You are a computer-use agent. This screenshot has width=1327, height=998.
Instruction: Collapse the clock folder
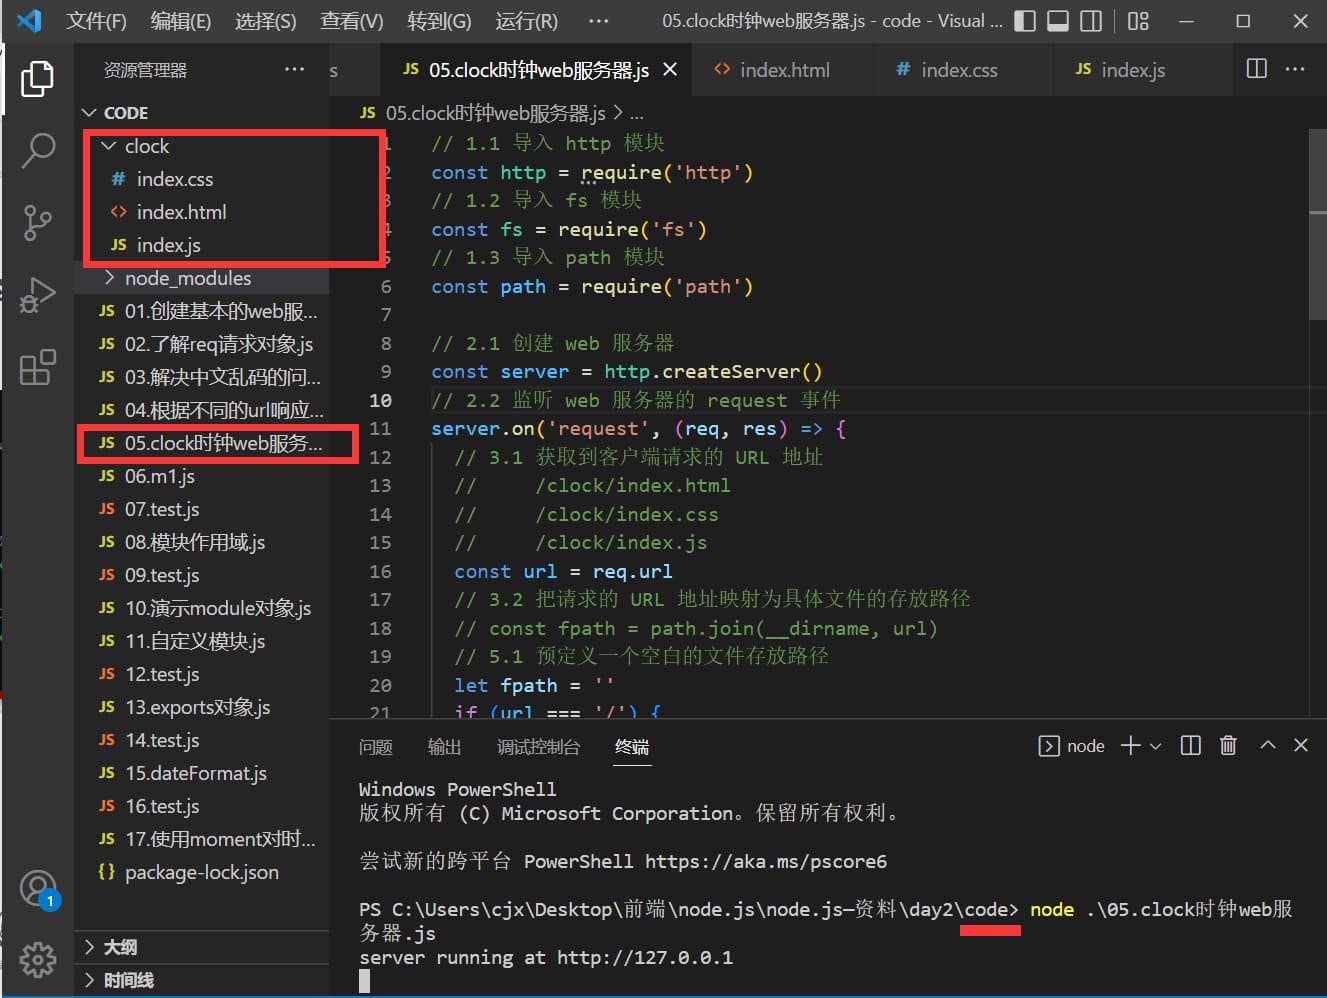click(x=204, y=146)
